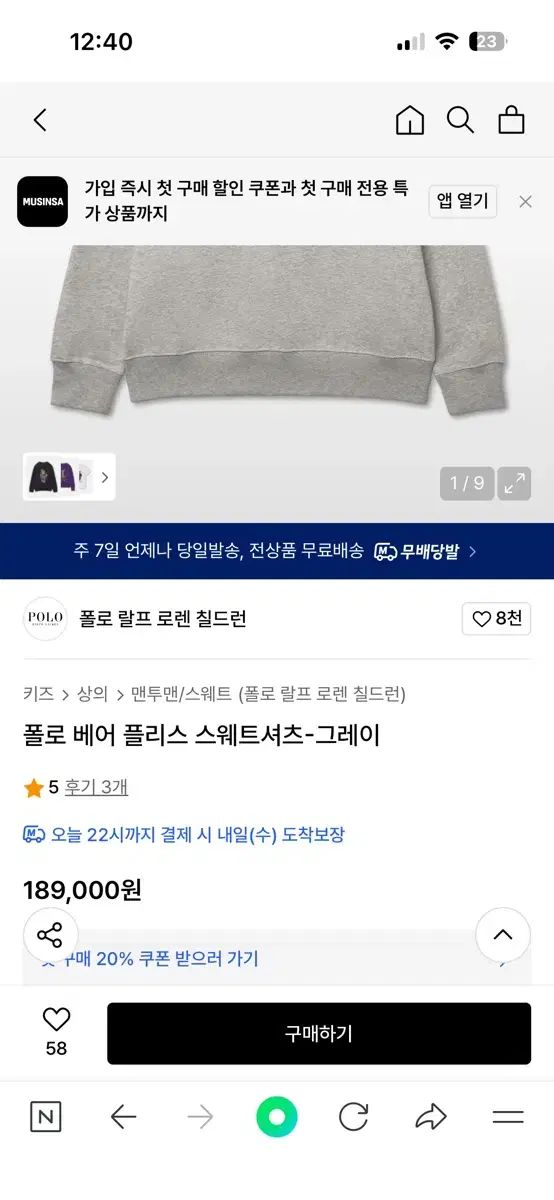Open the 무배당발 shipping banner arrow
The image size is (554, 1200).
[472, 551]
